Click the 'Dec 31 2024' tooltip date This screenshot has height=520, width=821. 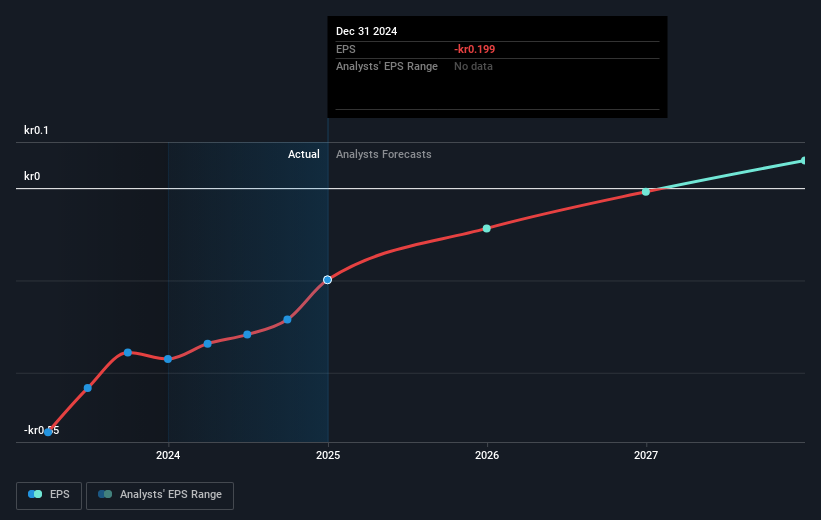(367, 31)
